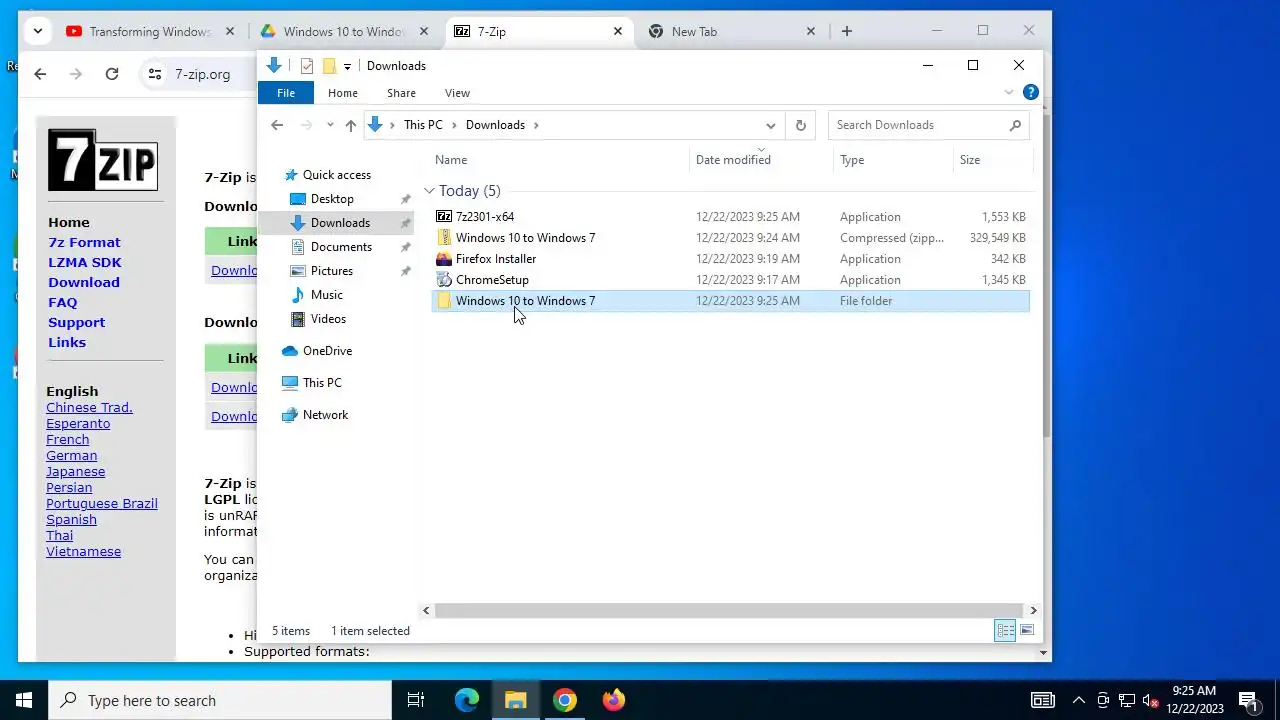Open Desktop in the navigation pane

tap(332, 199)
